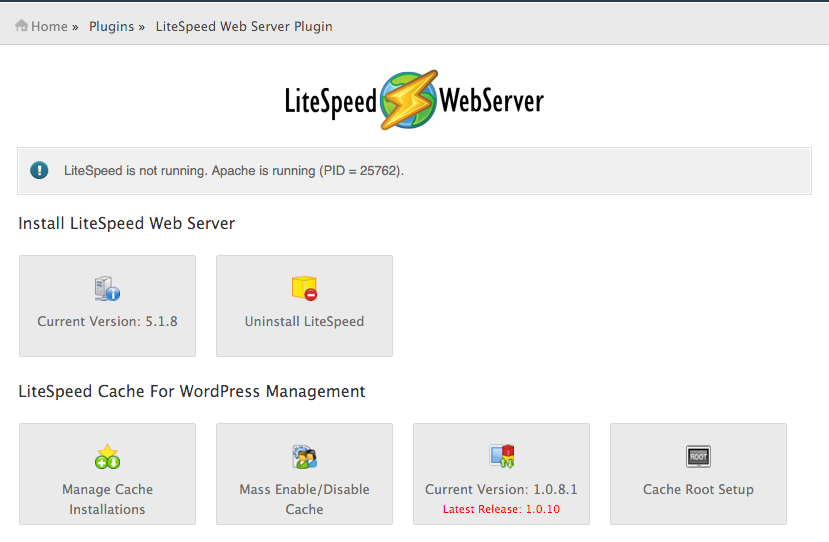Click the yellow box Uninstall icon
Viewport: 829px width, 542px height.
pyautogui.click(x=304, y=288)
